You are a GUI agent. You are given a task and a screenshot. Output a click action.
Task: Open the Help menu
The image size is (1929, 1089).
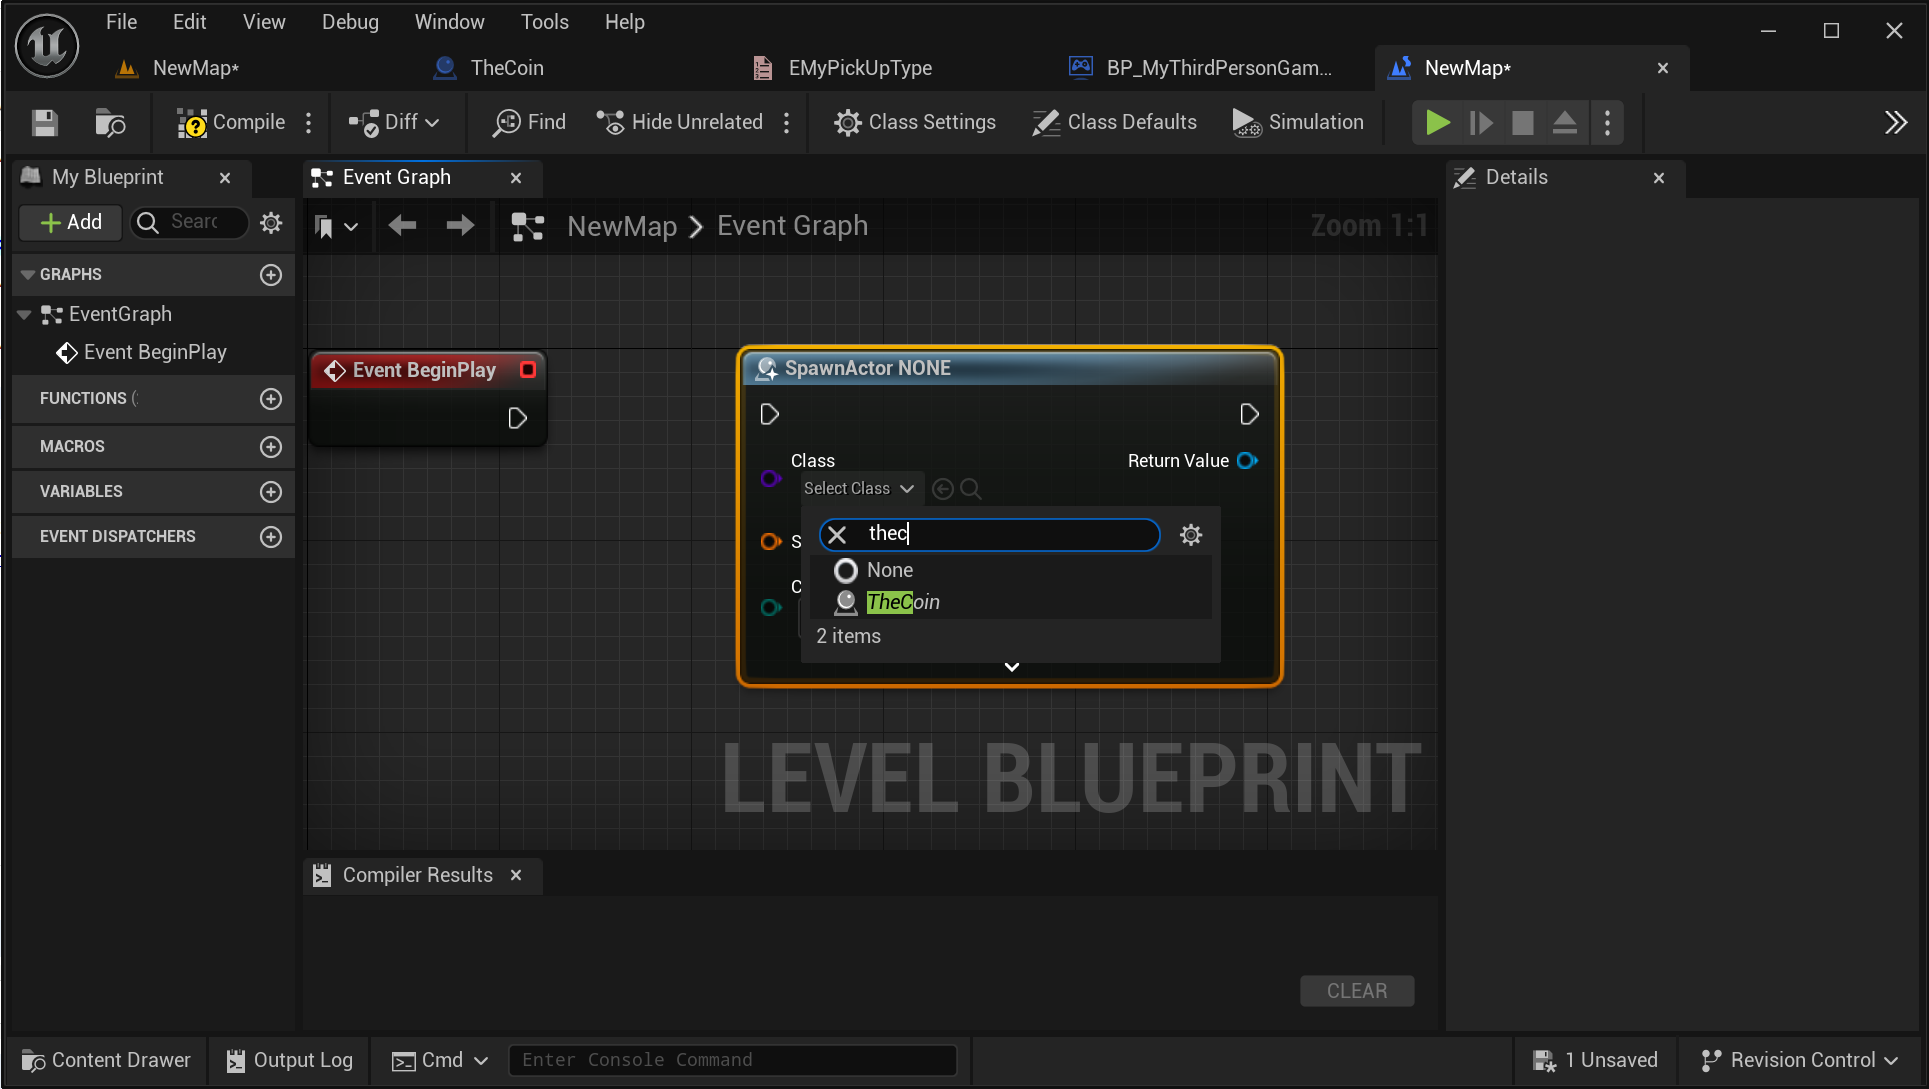tap(624, 22)
